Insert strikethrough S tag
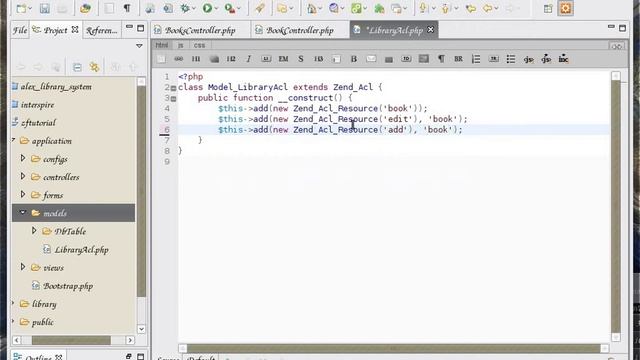 point(301,59)
